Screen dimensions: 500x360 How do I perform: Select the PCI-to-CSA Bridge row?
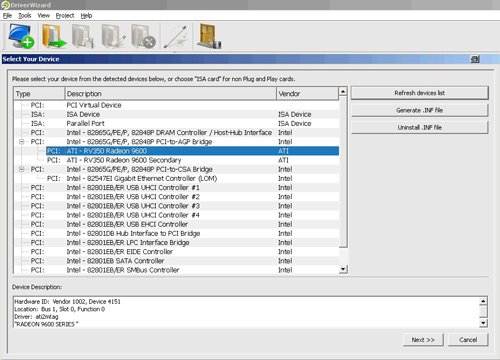(176, 169)
